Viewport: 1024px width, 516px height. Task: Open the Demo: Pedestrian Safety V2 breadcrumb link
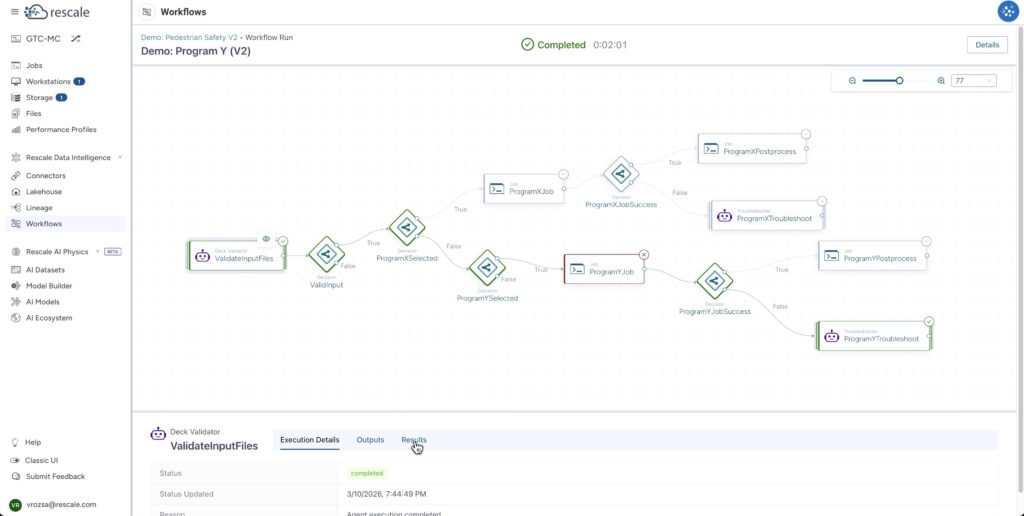189,37
